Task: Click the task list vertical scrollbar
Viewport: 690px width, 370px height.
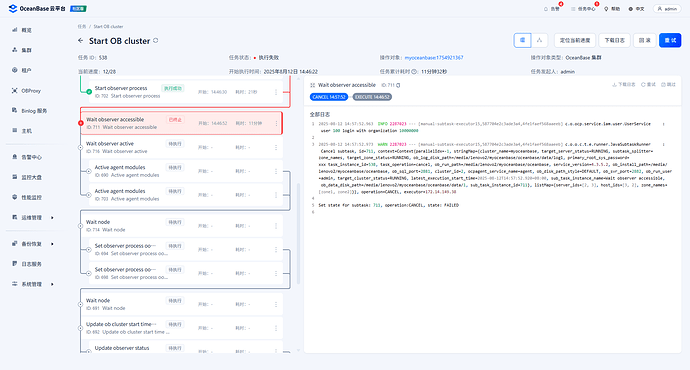Action: (298, 233)
